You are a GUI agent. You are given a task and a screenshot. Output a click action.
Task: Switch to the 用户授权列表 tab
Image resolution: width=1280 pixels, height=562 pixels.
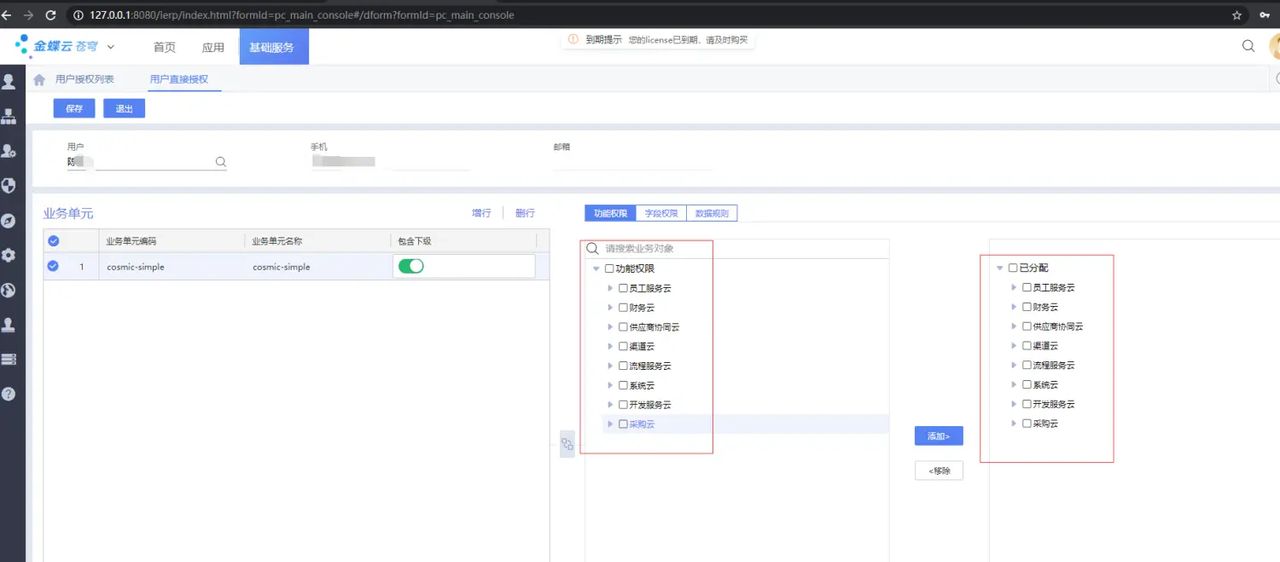click(85, 80)
